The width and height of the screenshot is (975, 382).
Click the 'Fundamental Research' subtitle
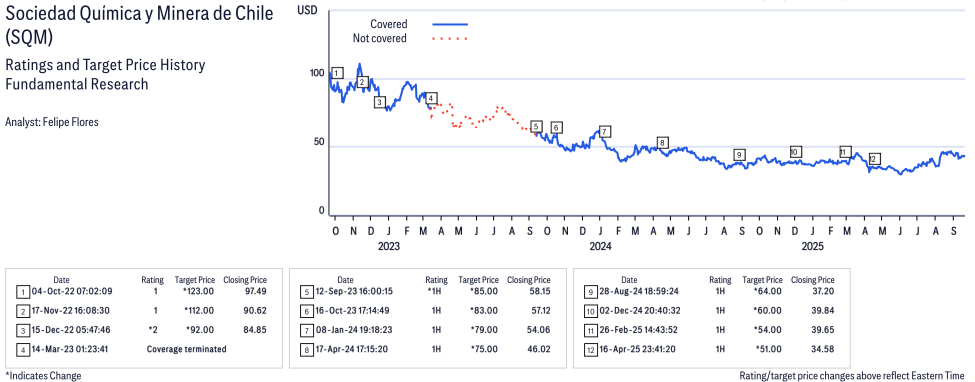(x=76, y=83)
